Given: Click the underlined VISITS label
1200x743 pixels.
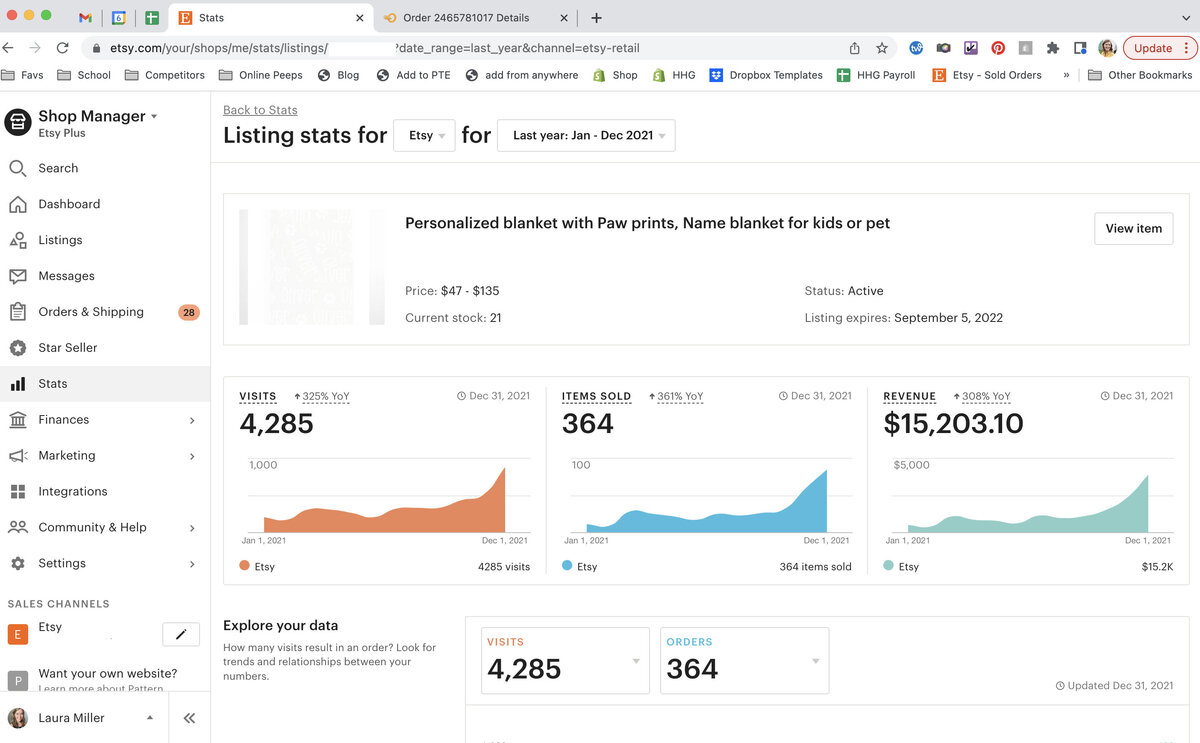Looking at the screenshot, I should [x=258, y=397].
